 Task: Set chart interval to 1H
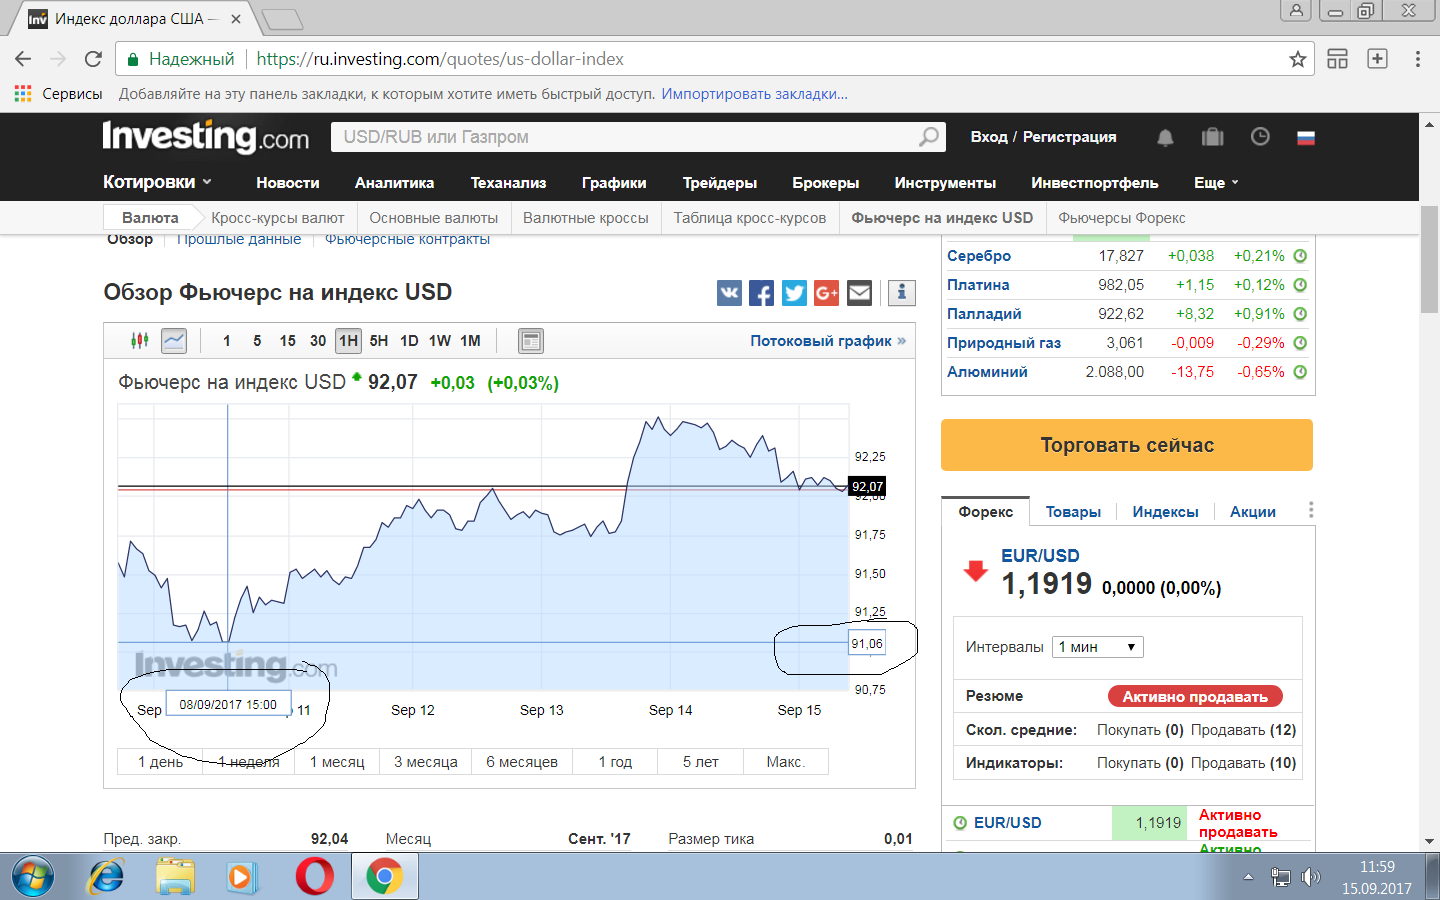pos(348,341)
